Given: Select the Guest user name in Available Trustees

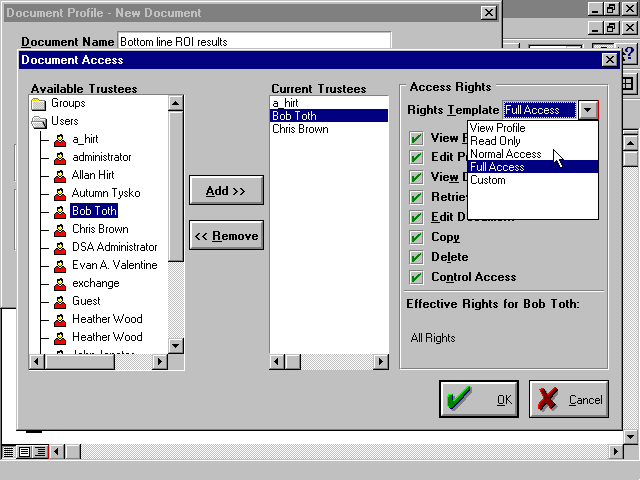Looking at the screenshot, I should pyautogui.click(x=86, y=301).
